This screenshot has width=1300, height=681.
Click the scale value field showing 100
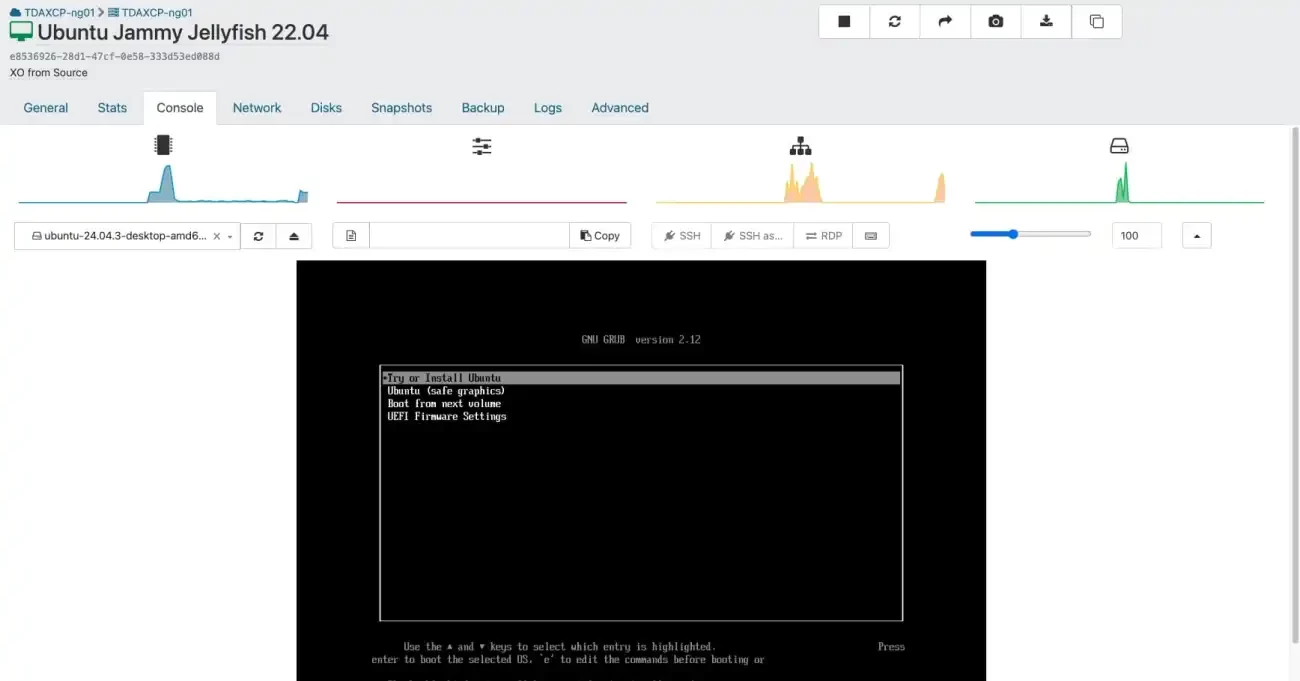click(1137, 236)
